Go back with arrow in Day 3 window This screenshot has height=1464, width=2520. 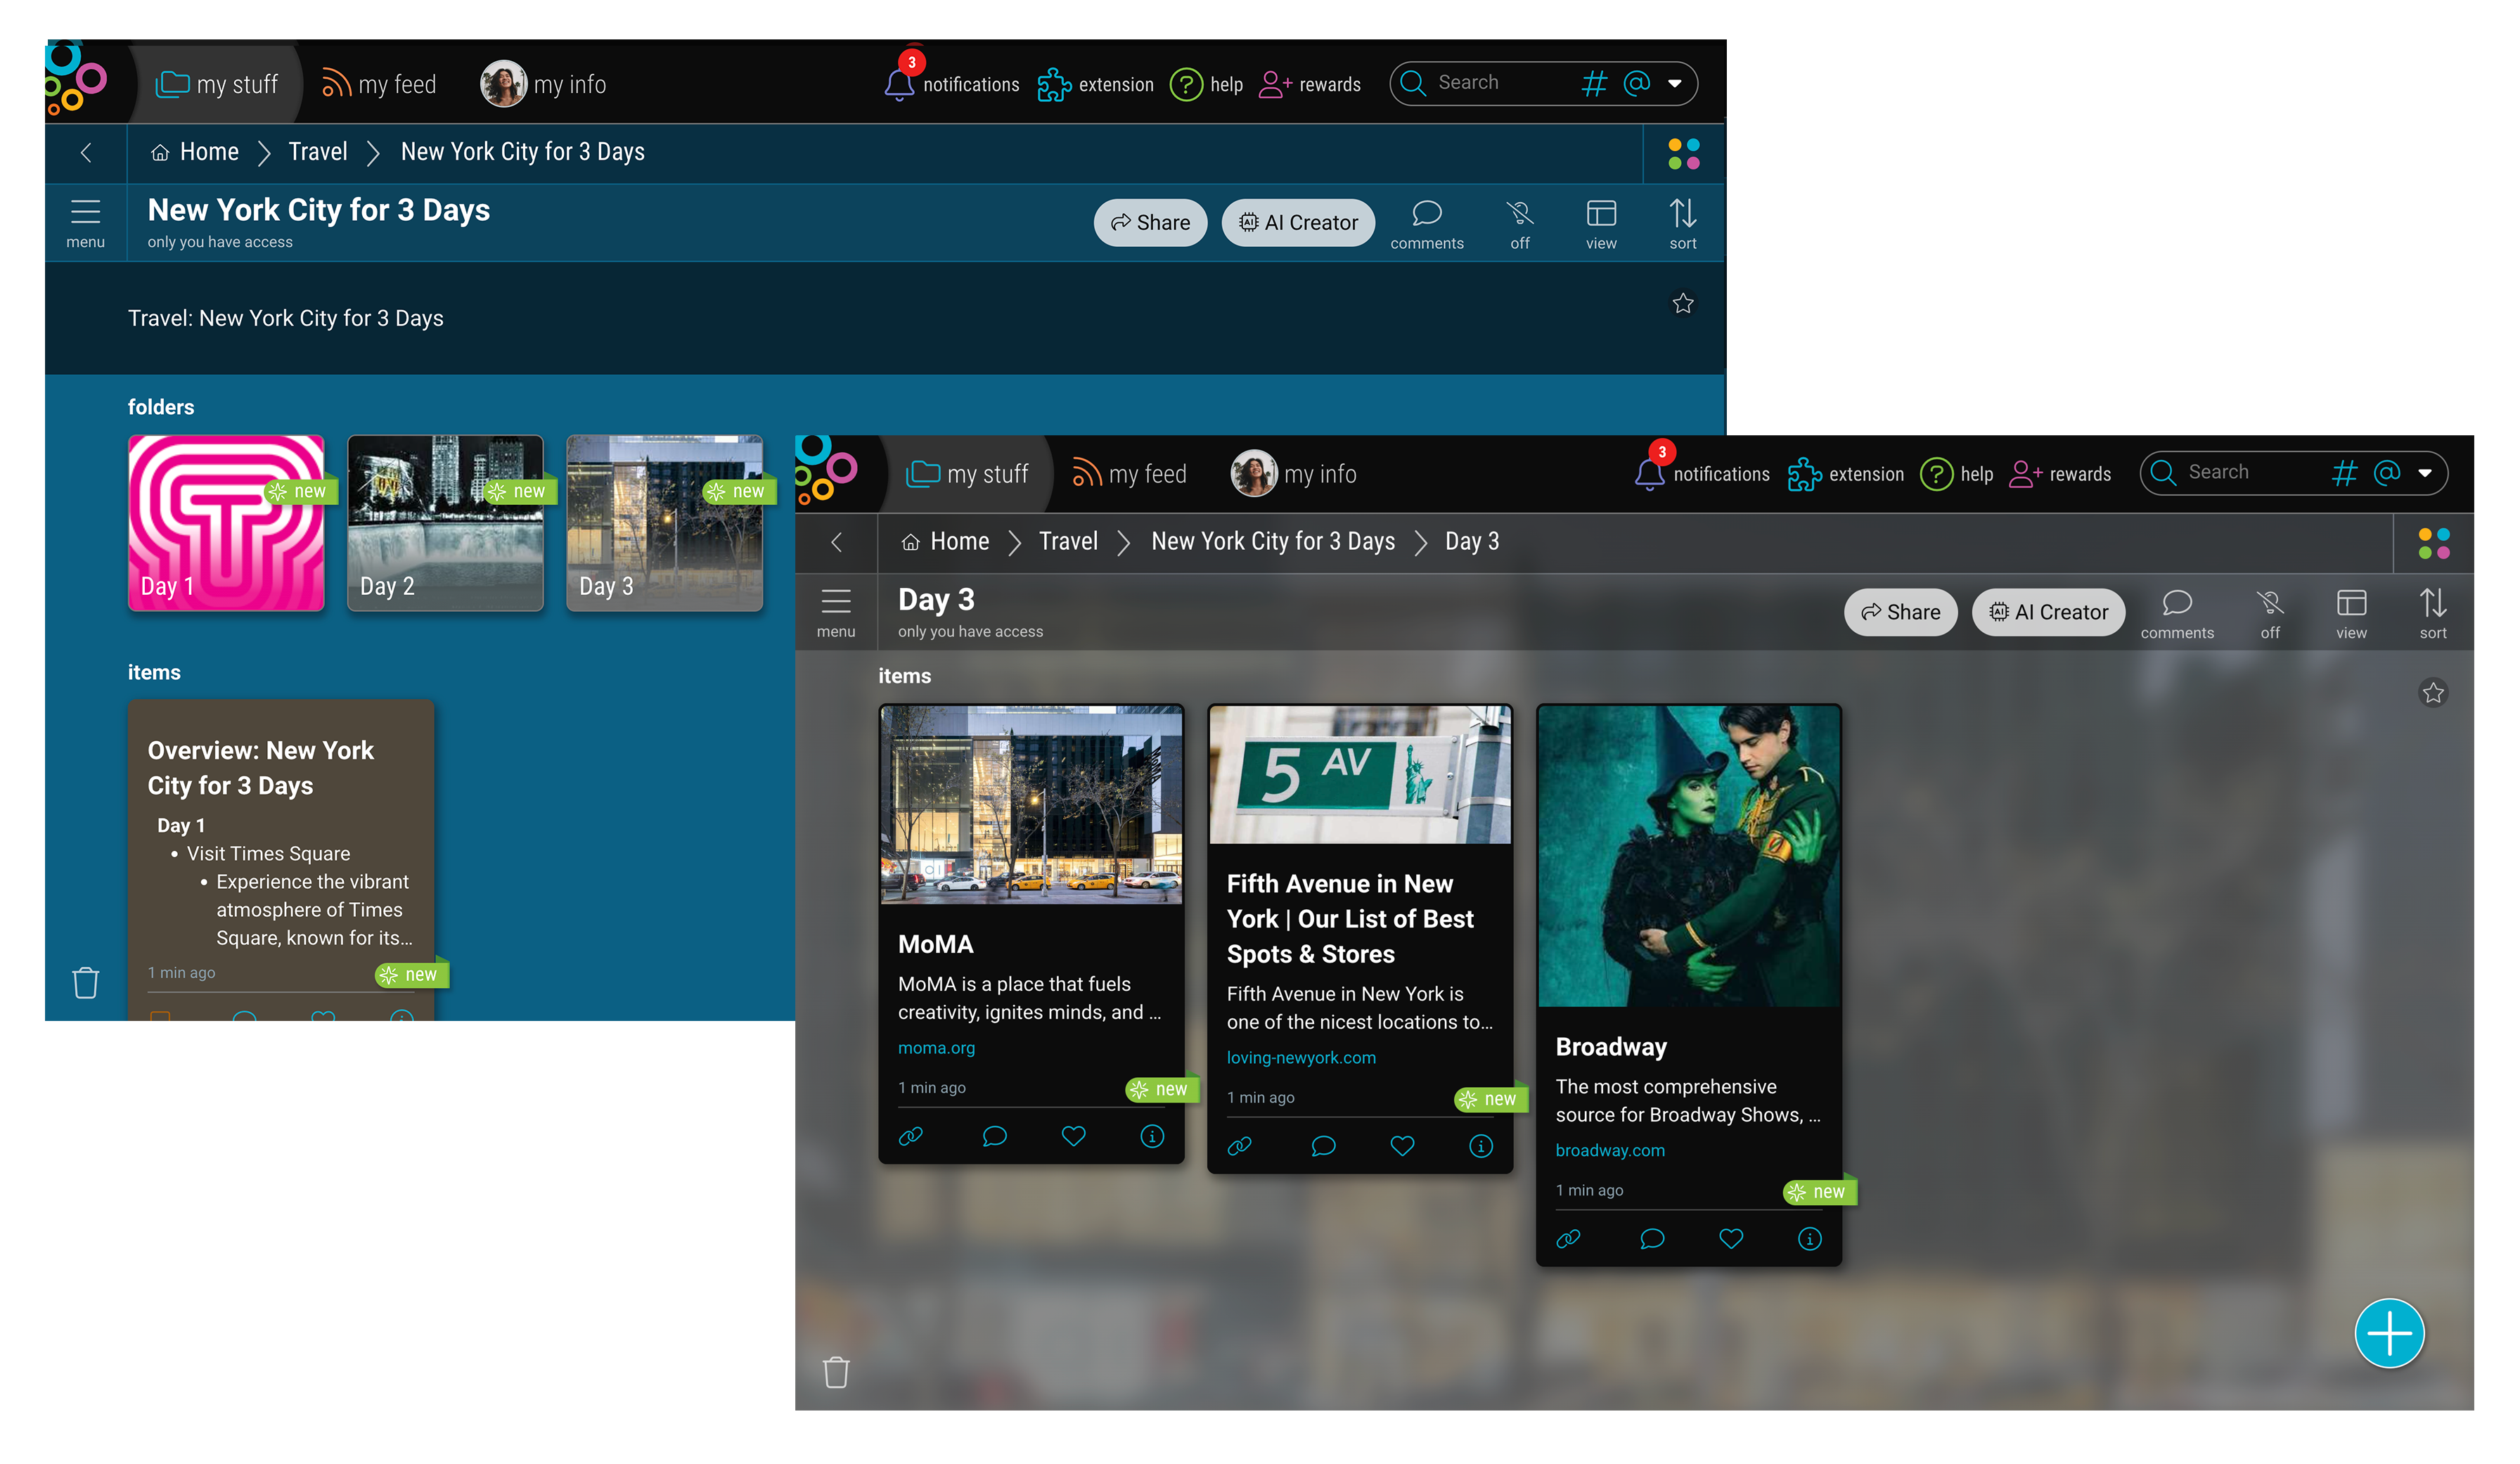[836, 542]
